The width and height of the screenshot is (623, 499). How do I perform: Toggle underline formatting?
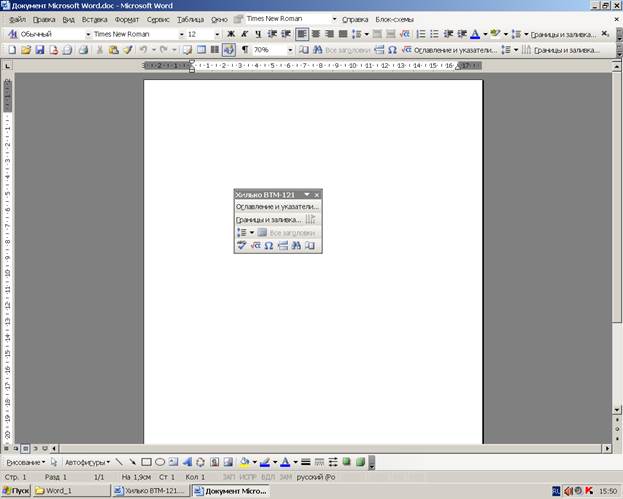click(257, 34)
